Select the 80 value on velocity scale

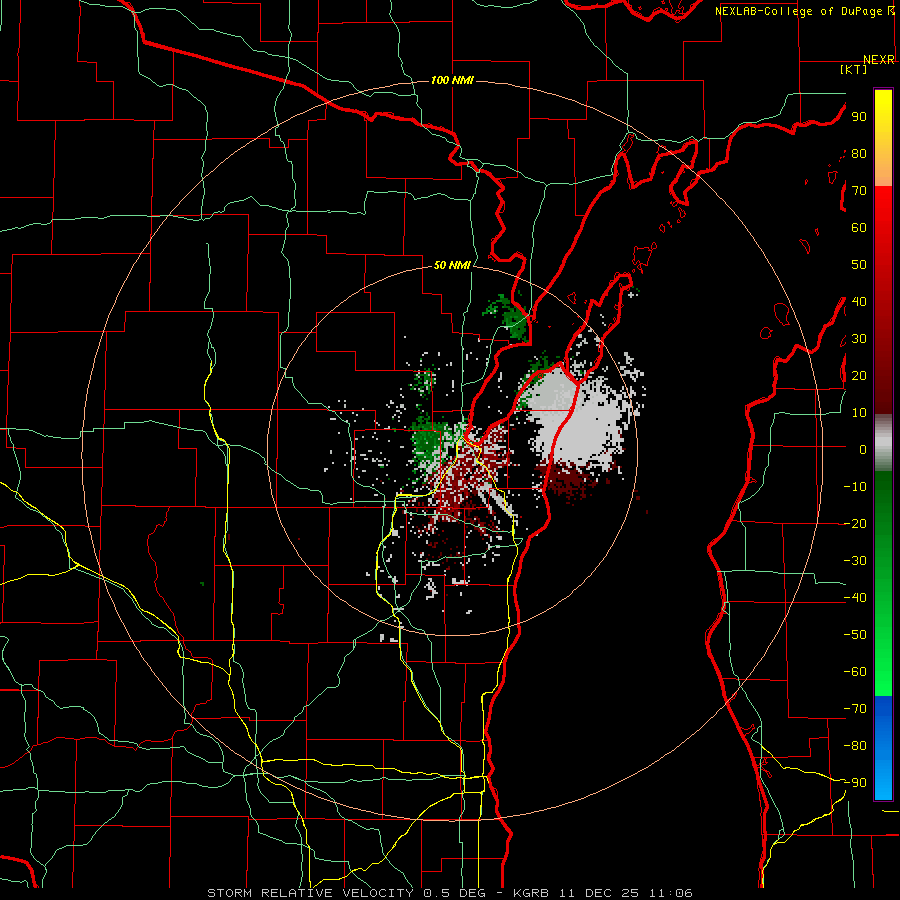click(859, 153)
